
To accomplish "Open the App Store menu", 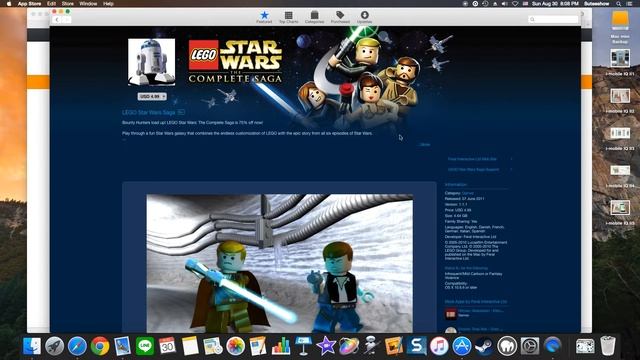I will [29, 4].
